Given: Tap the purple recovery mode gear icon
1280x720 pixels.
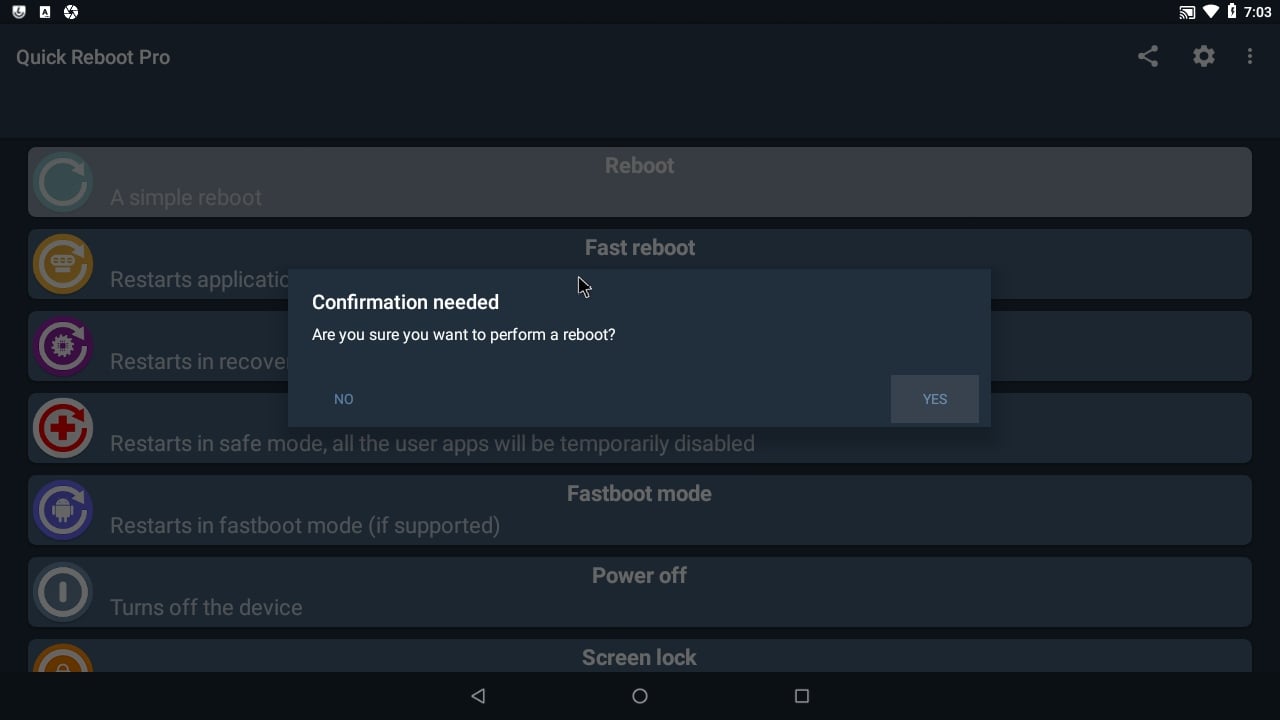Looking at the screenshot, I should 62,346.
